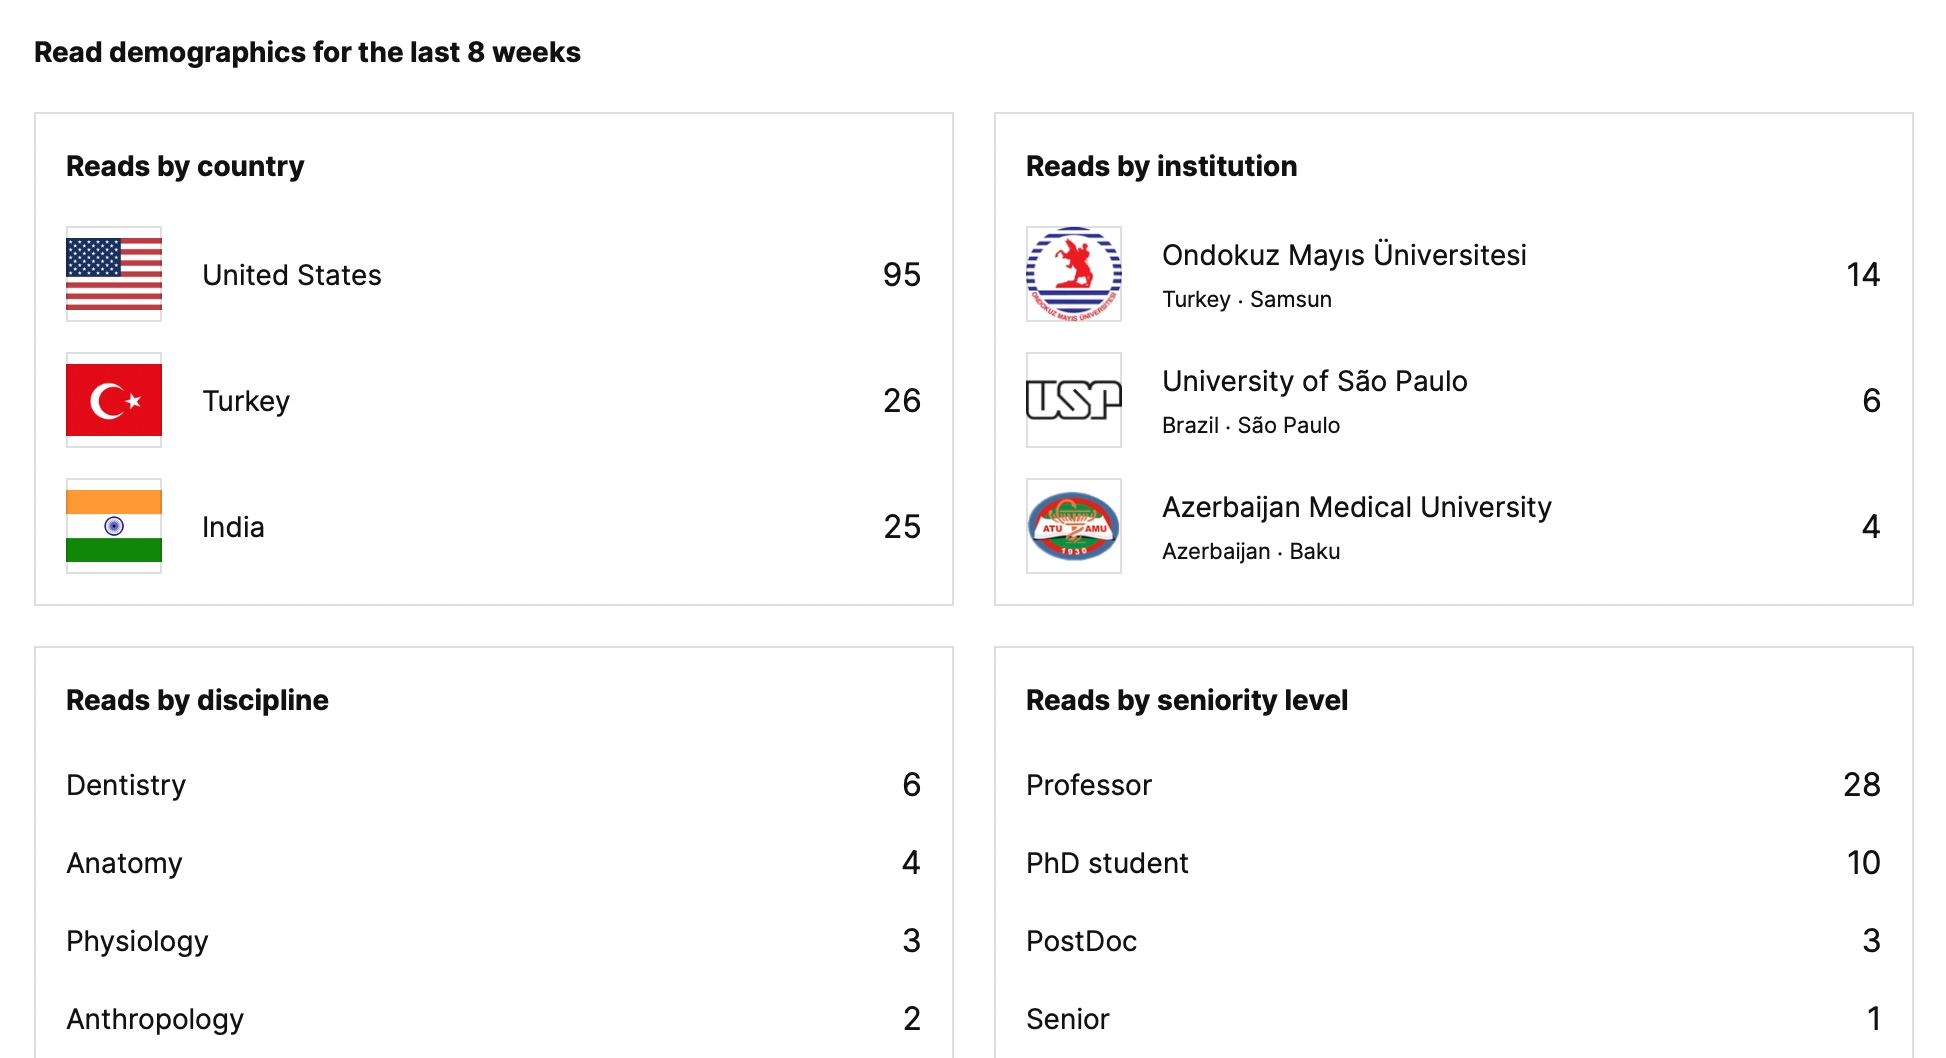Click the United States country label
The image size is (1946, 1058).
(292, 275)
